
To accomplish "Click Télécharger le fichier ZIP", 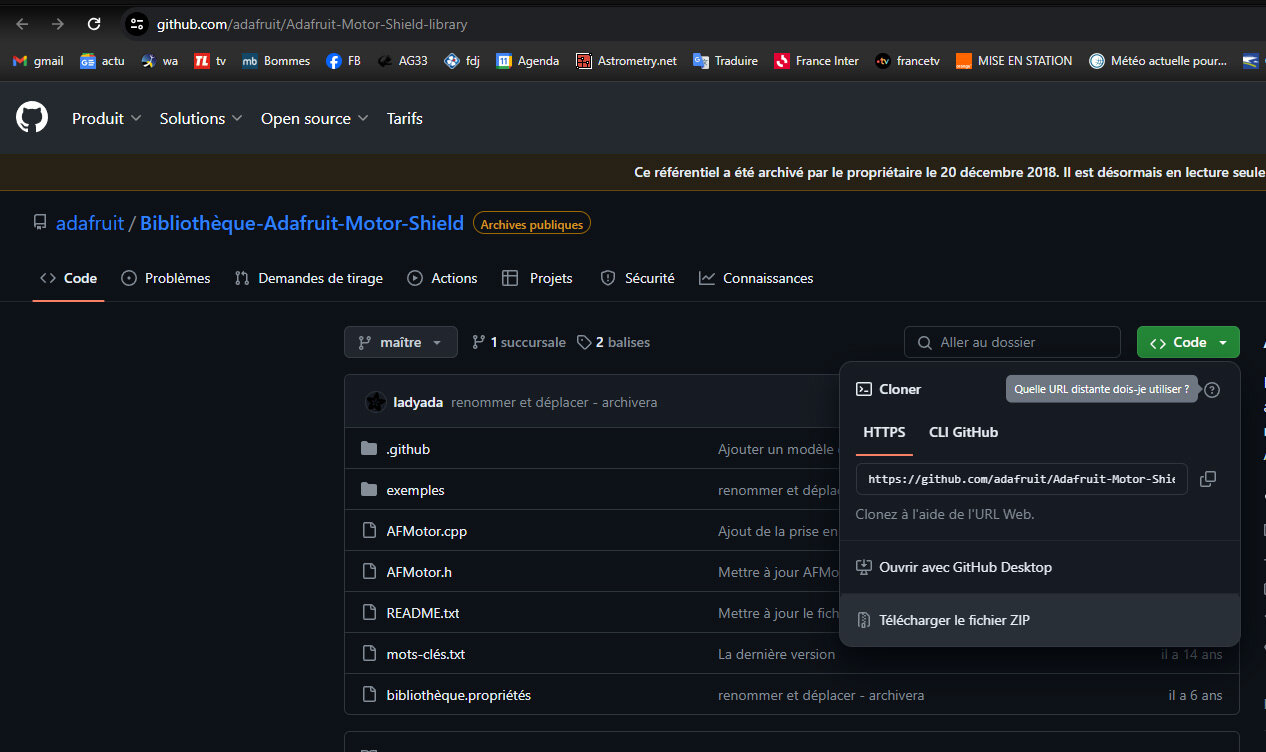I will click(1040, 620).
